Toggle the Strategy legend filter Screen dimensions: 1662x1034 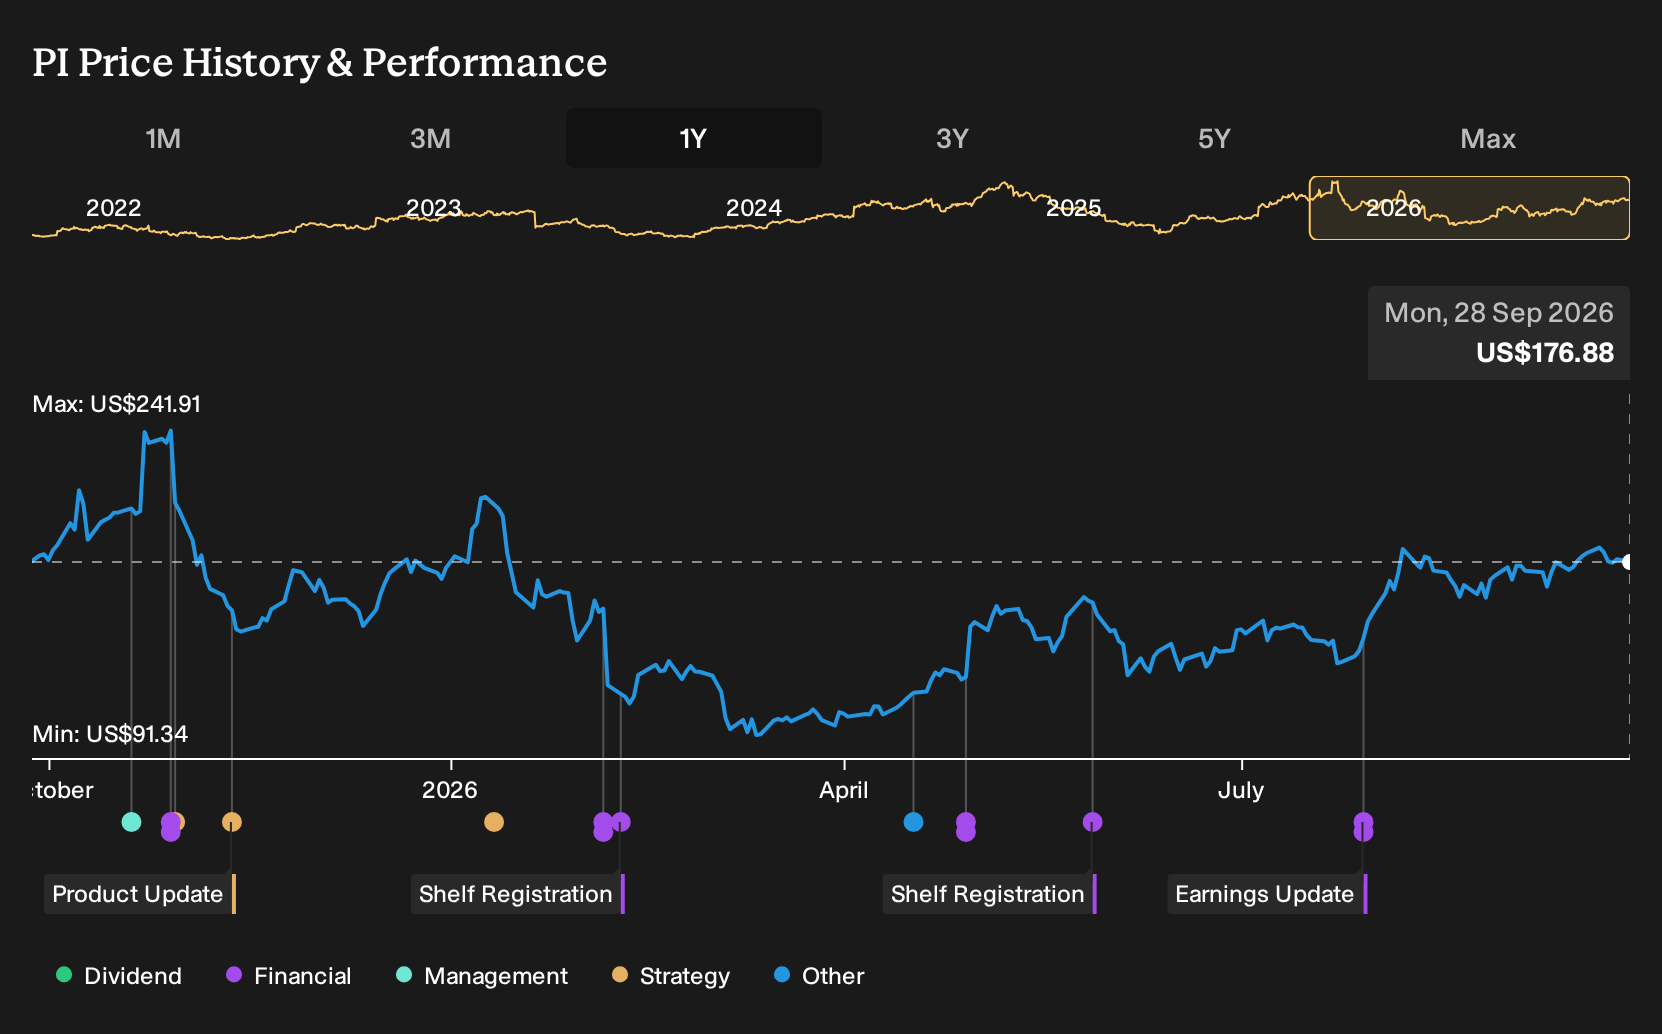coord(671,976)
